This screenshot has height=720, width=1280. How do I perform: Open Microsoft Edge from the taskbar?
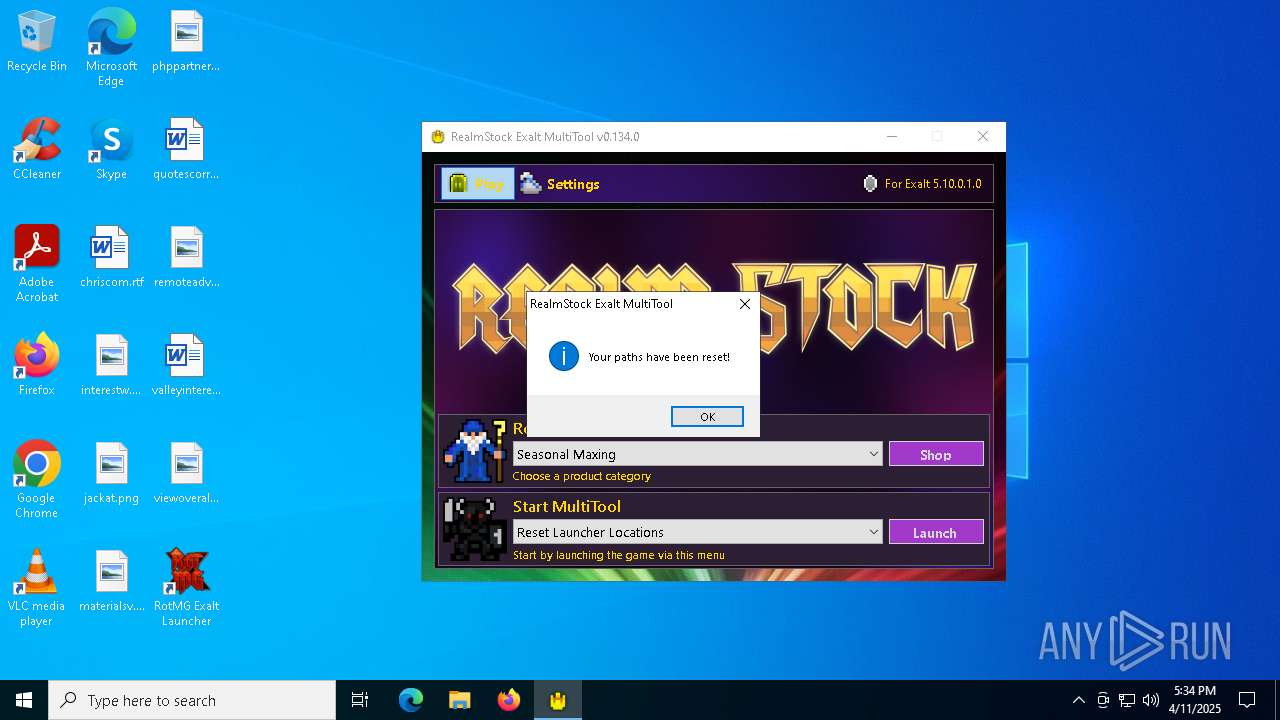coord(411,700)
